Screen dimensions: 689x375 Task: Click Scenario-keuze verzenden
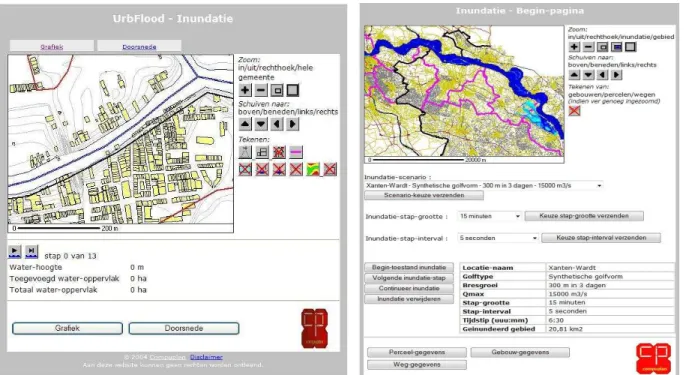tap(424, 195)
